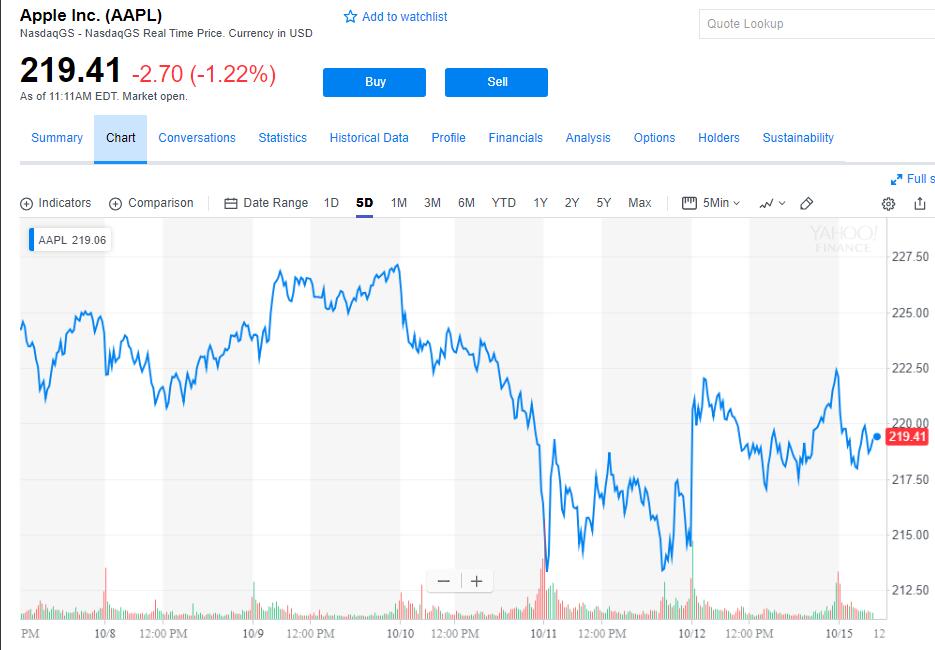The image size is (935, 650).
Task: Open chart settings gear icon
Action: click(x=888, y=204)
